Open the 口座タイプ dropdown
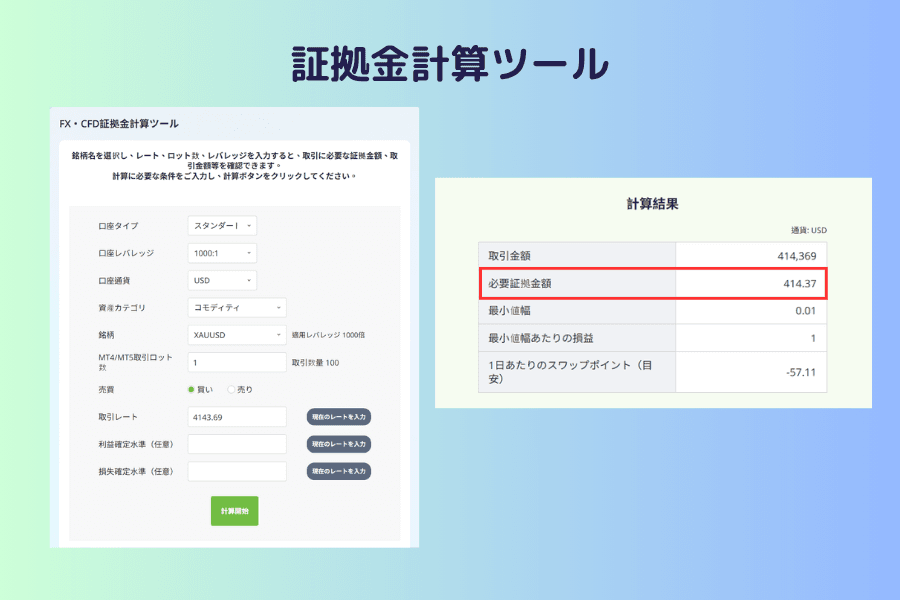The width and height of the screenshot is (900, 600). [222, 226]
